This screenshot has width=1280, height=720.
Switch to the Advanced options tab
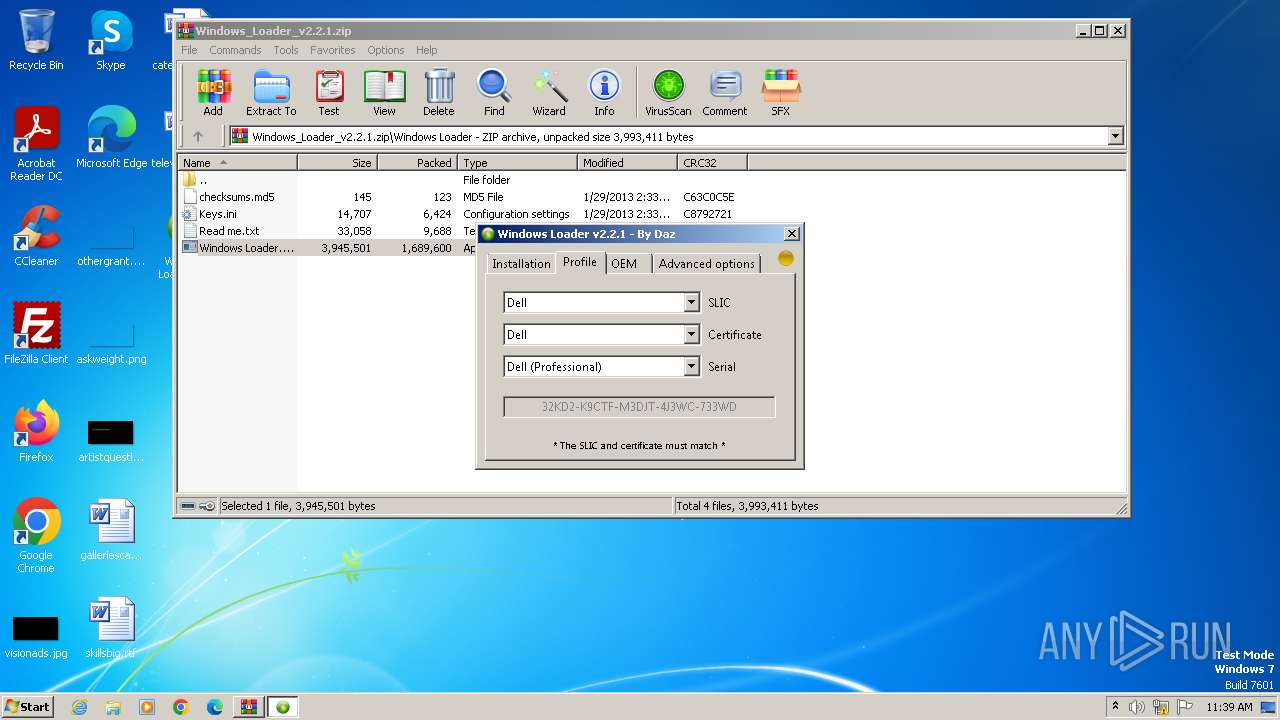(x=707, y=264)
